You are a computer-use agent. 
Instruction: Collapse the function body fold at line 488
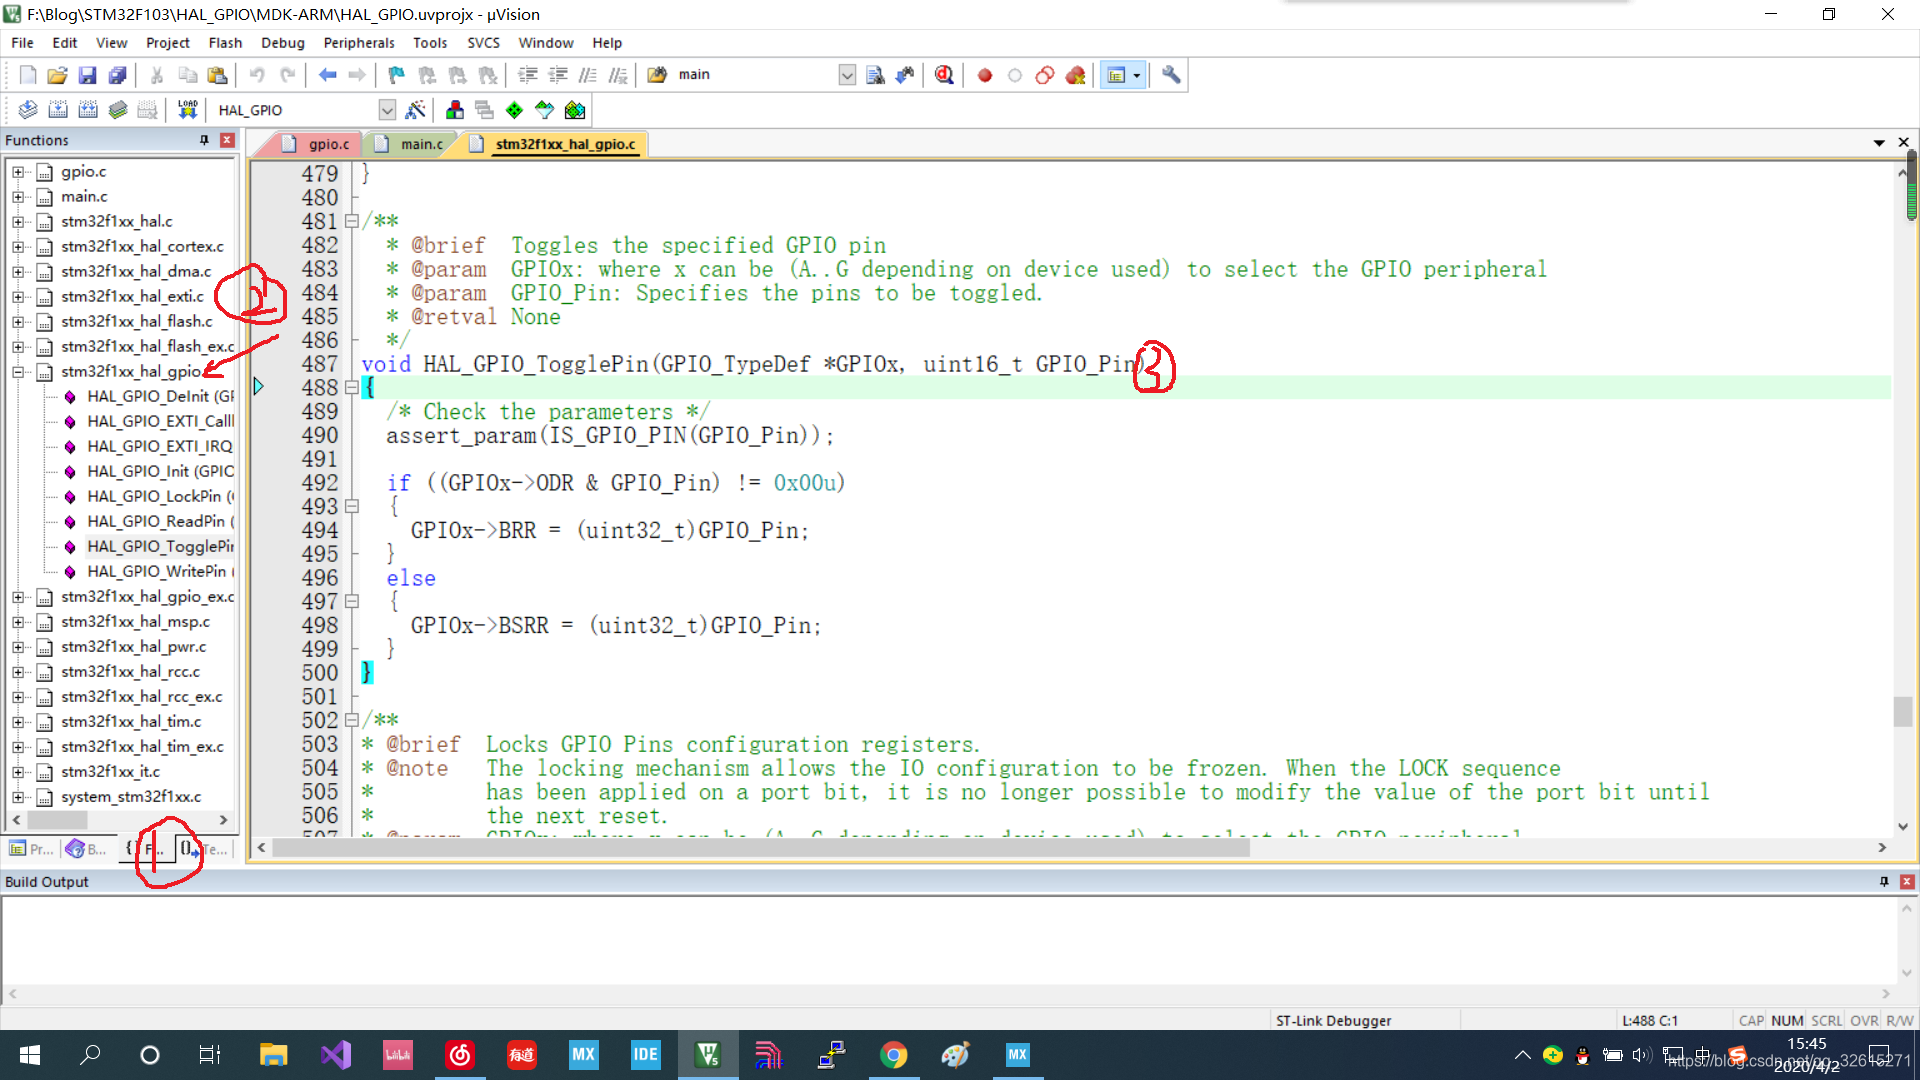(x=352, y=388)
